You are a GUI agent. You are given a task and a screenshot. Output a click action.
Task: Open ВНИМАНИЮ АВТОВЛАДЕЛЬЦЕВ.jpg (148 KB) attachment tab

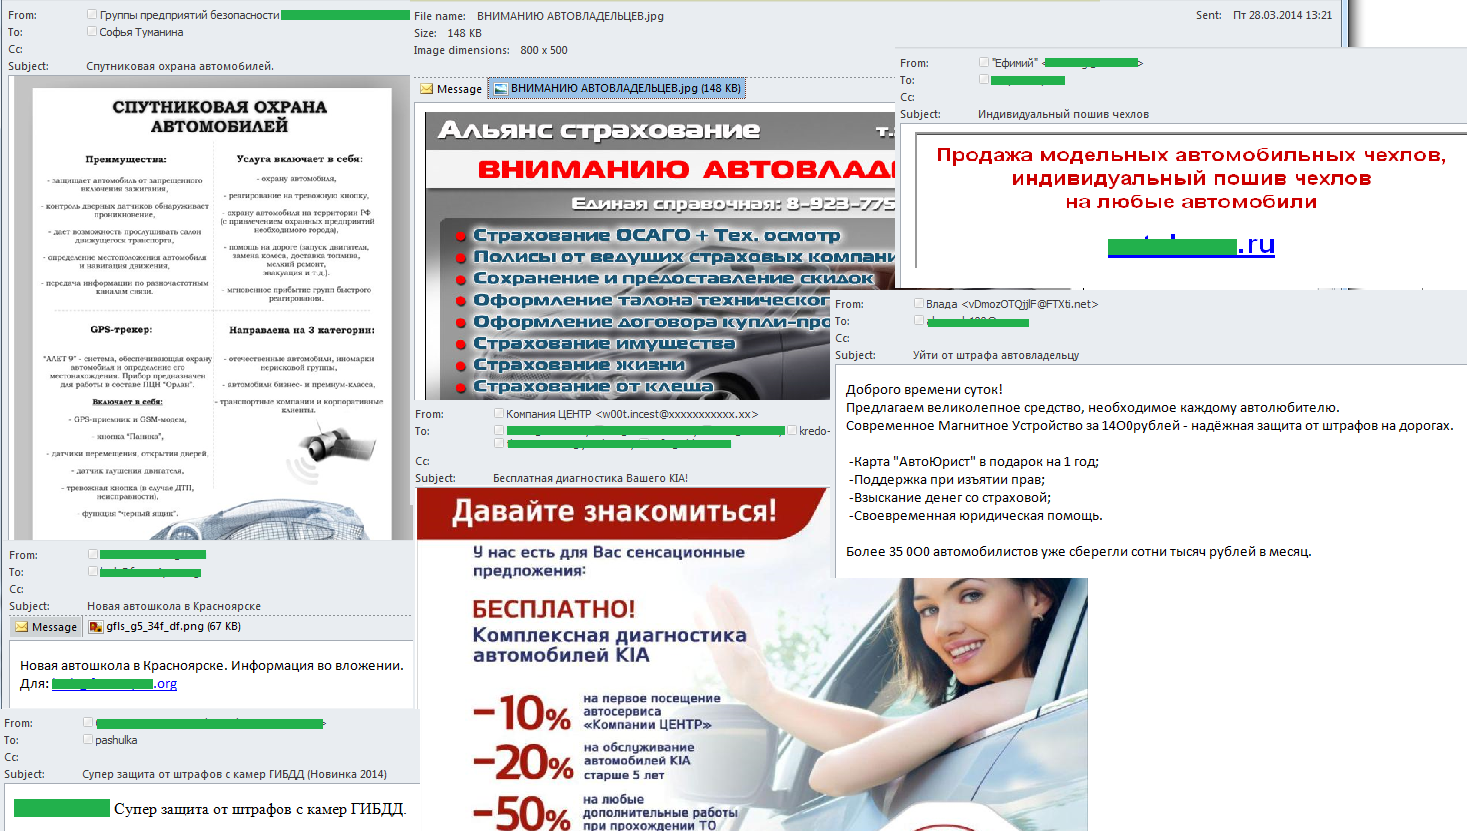[617, 88]
